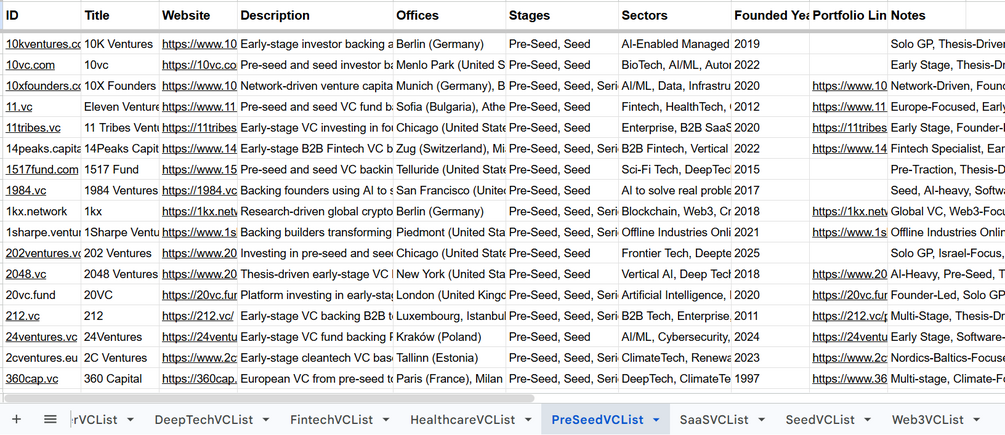Select the Founded Year header cell

770,15
